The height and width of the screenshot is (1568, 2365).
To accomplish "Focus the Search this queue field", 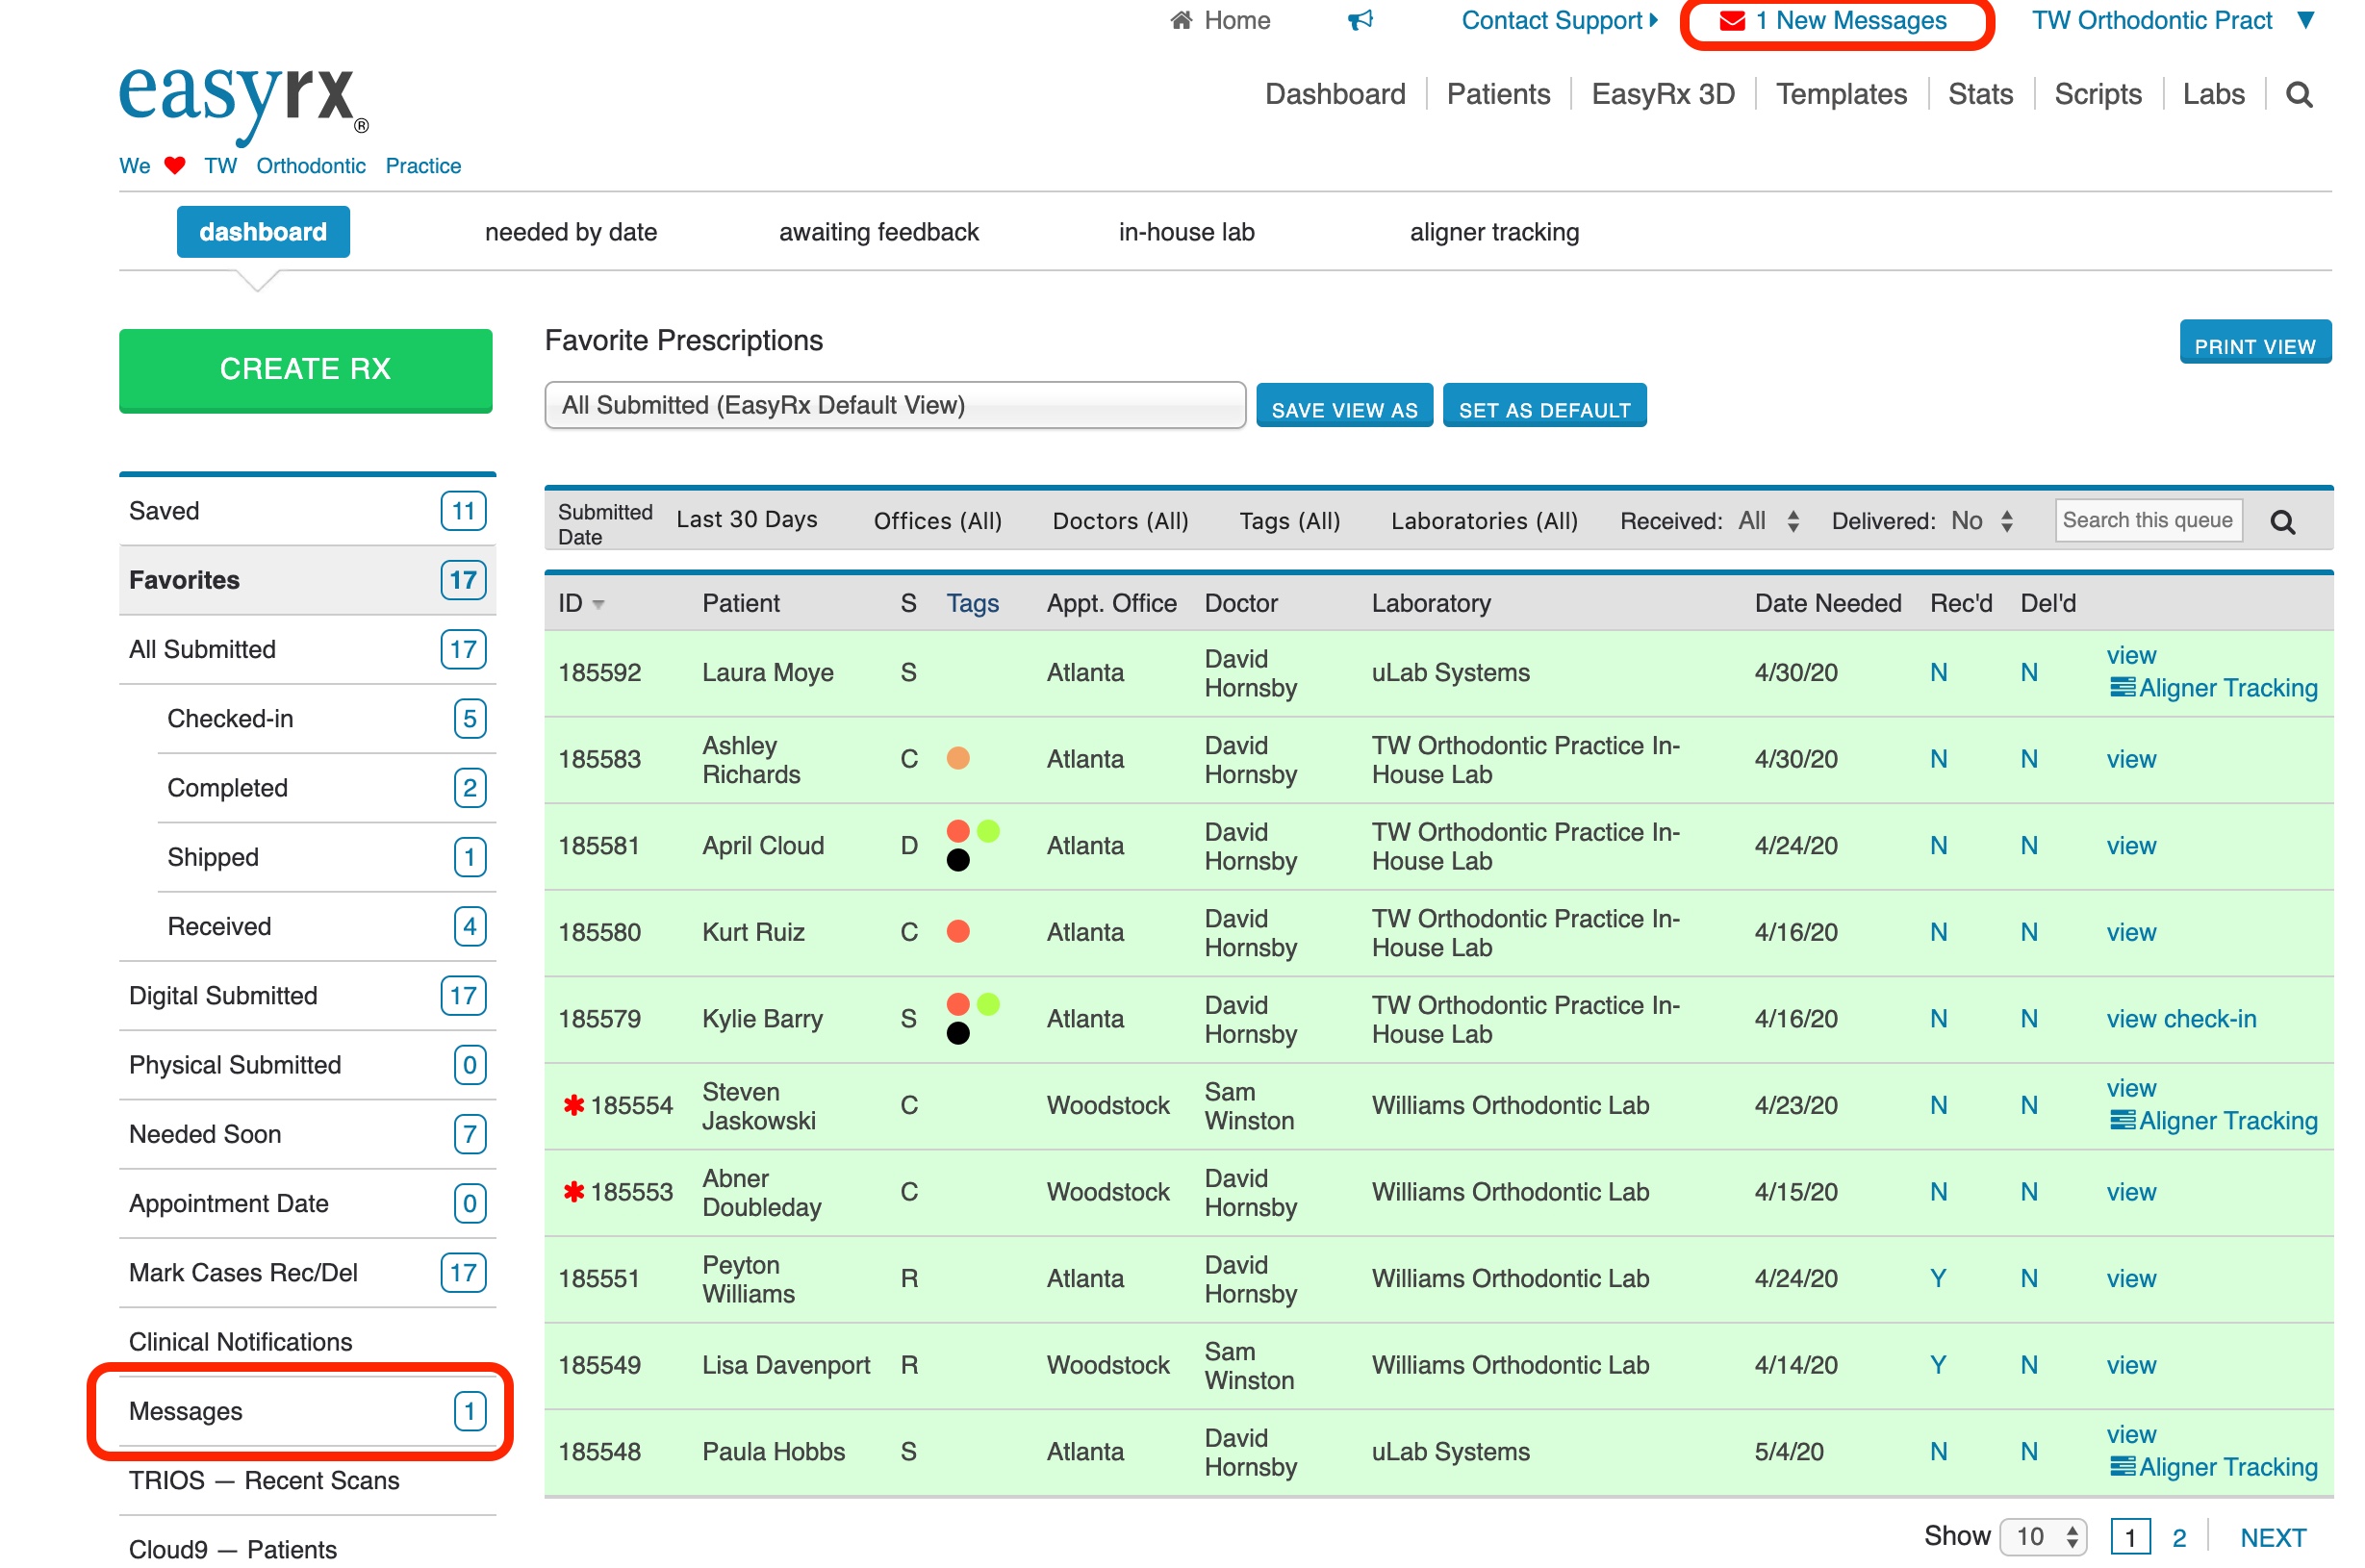I will click(x=2147, y=521).
